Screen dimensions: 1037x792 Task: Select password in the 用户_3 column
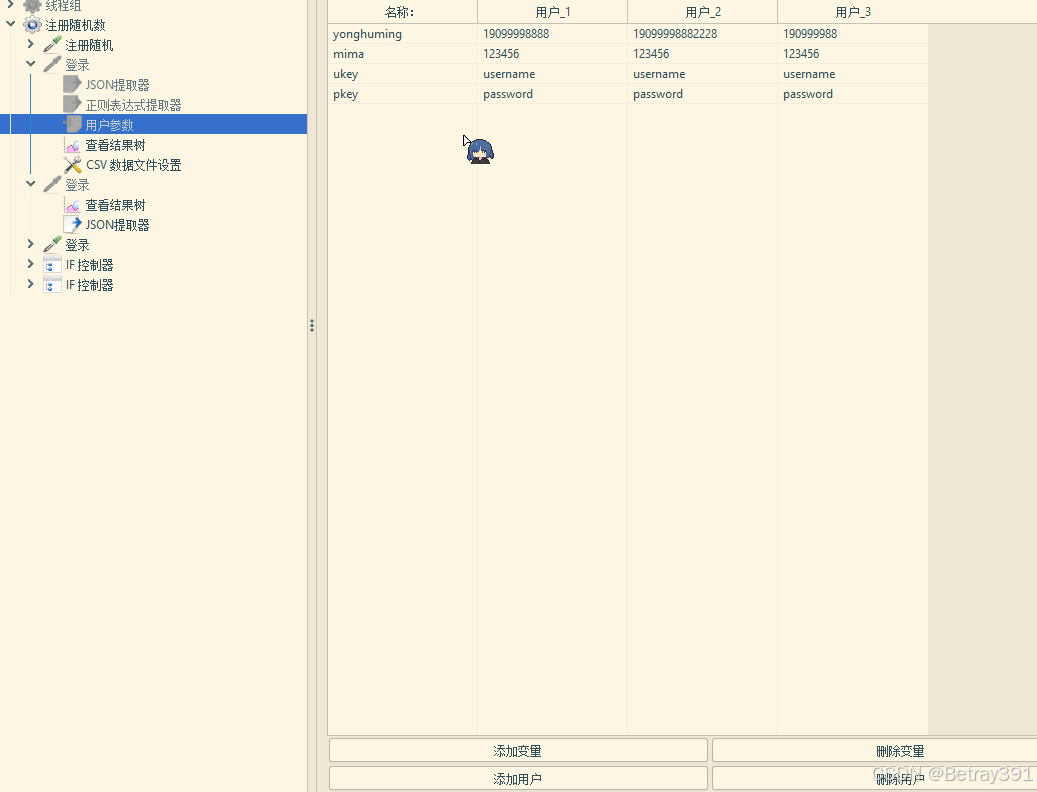852,94
